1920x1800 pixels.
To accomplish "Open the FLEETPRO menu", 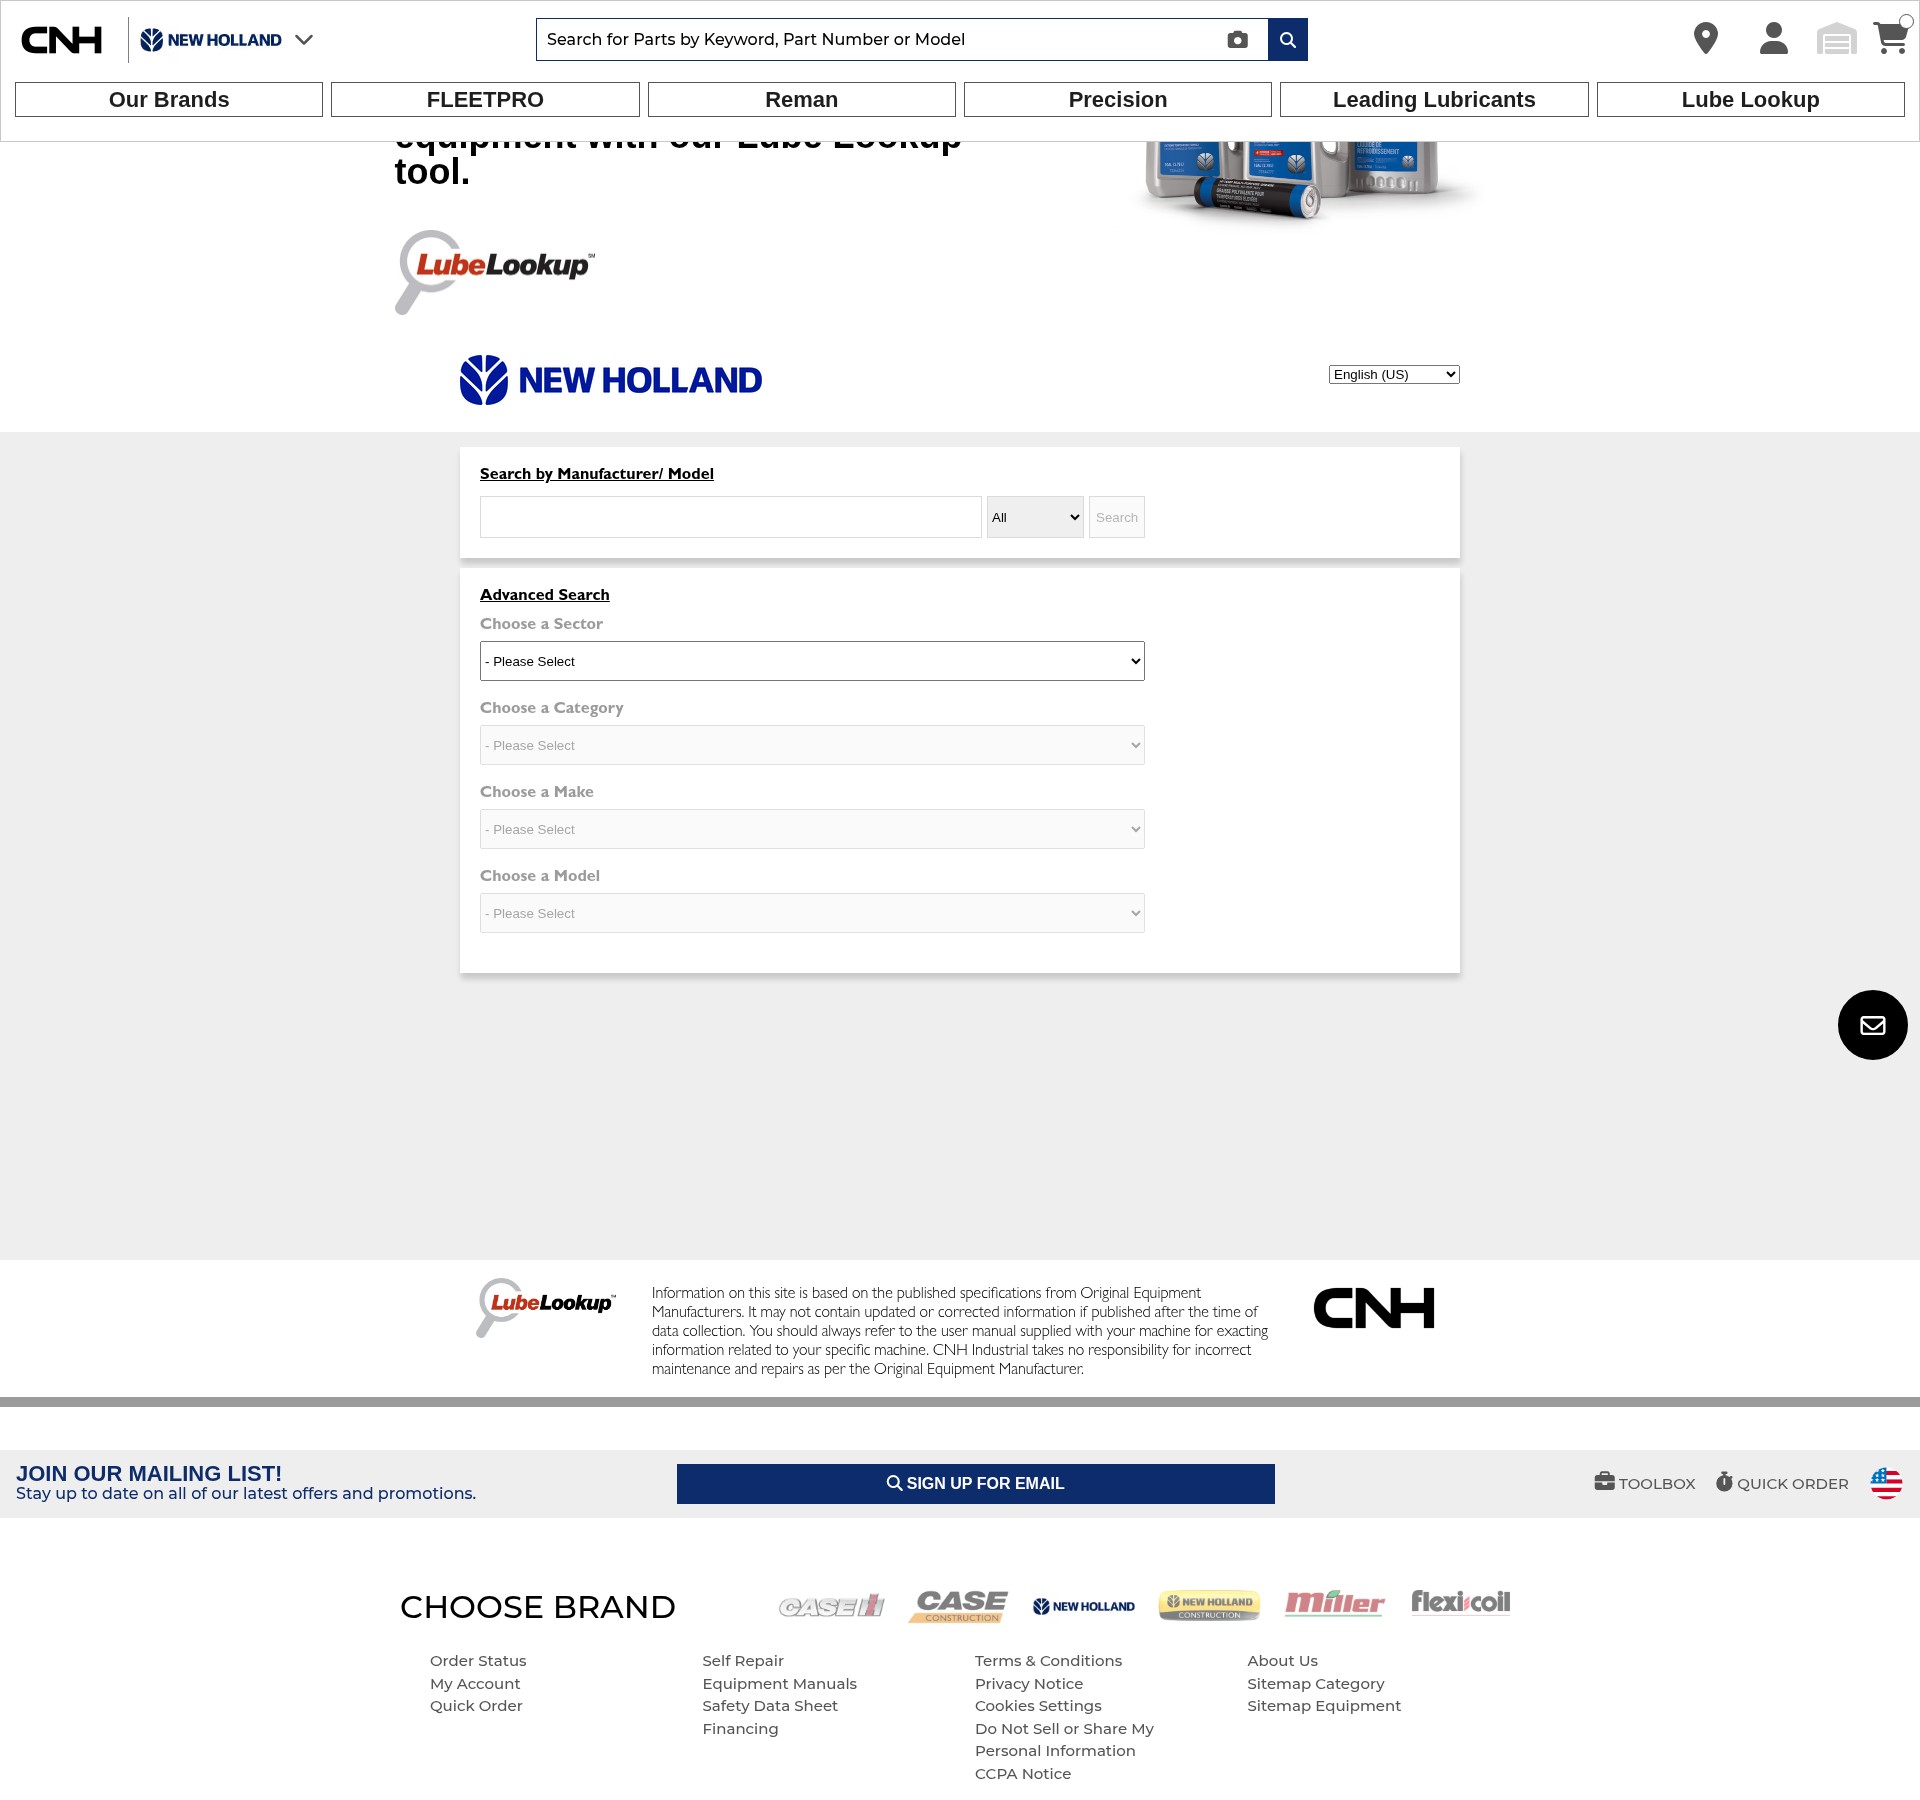I will coord(485,100).
